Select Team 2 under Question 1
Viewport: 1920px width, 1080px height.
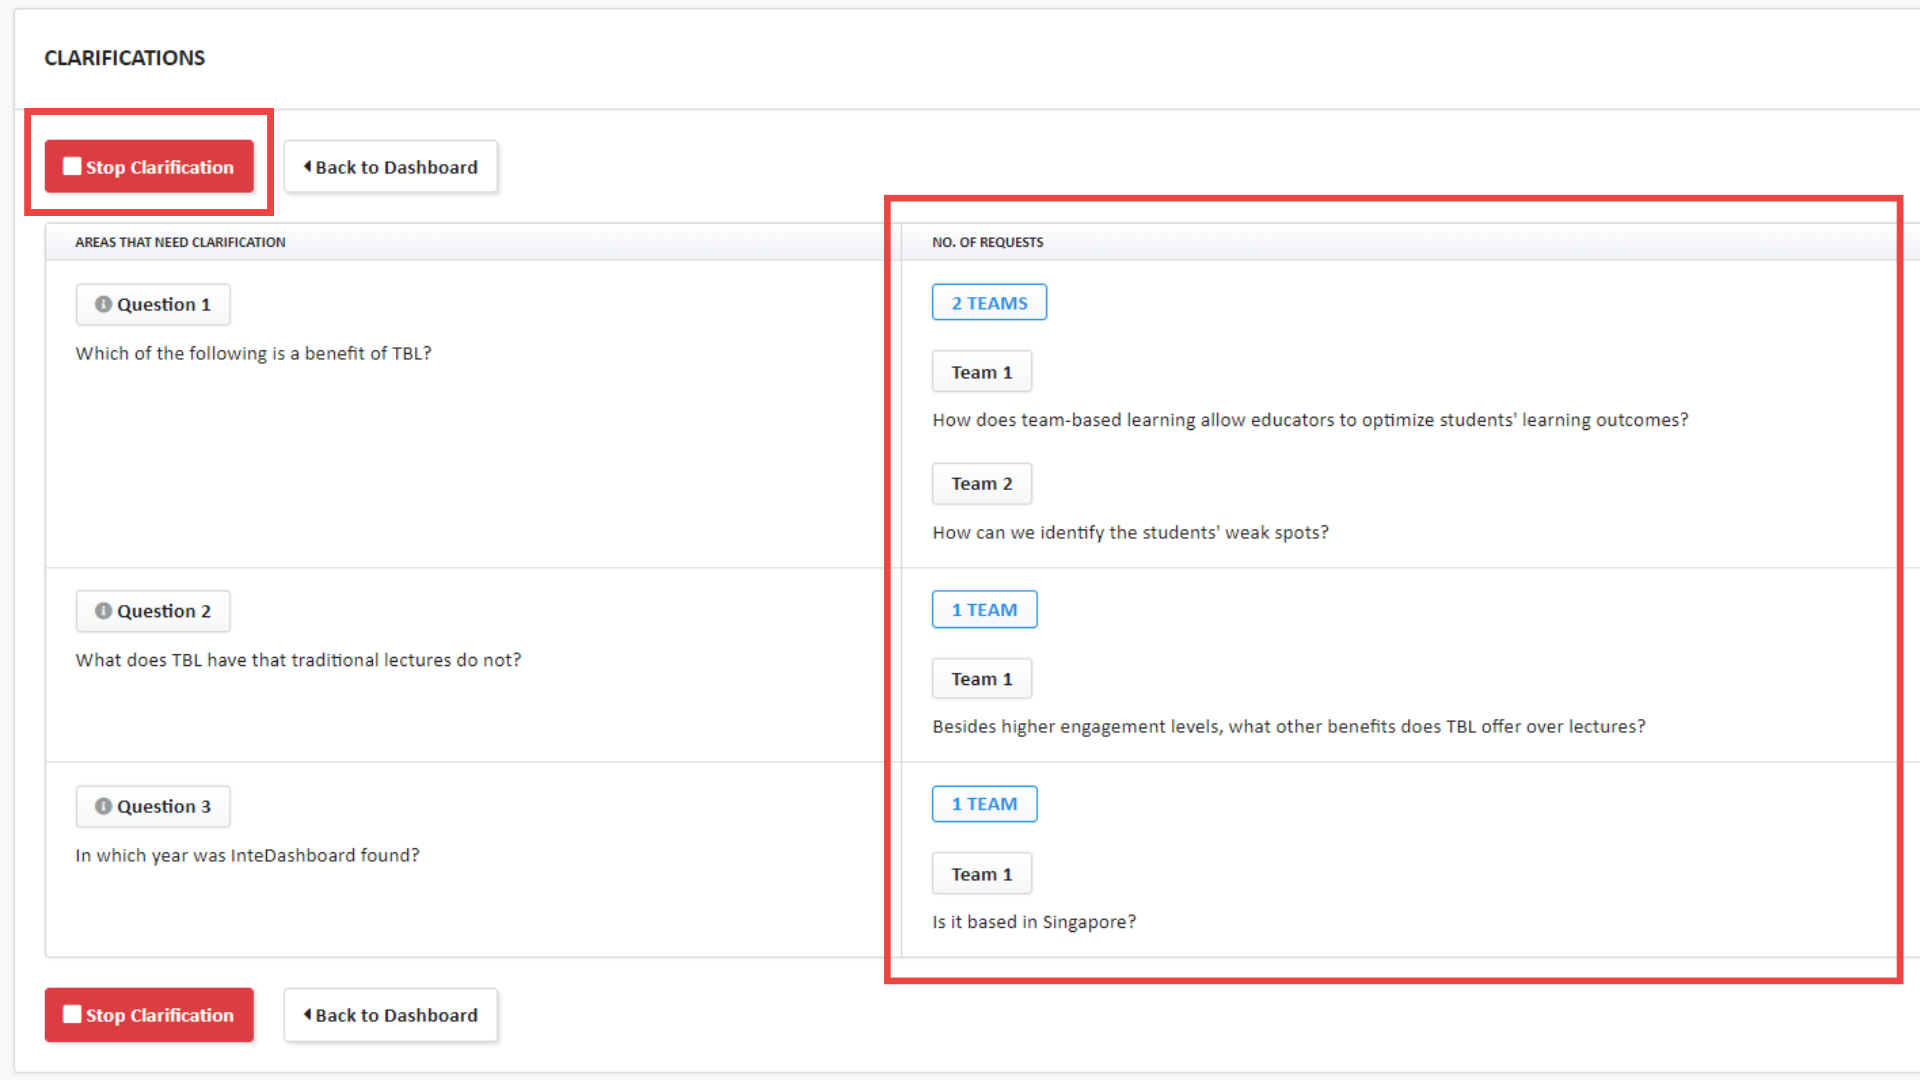[981, 483]
